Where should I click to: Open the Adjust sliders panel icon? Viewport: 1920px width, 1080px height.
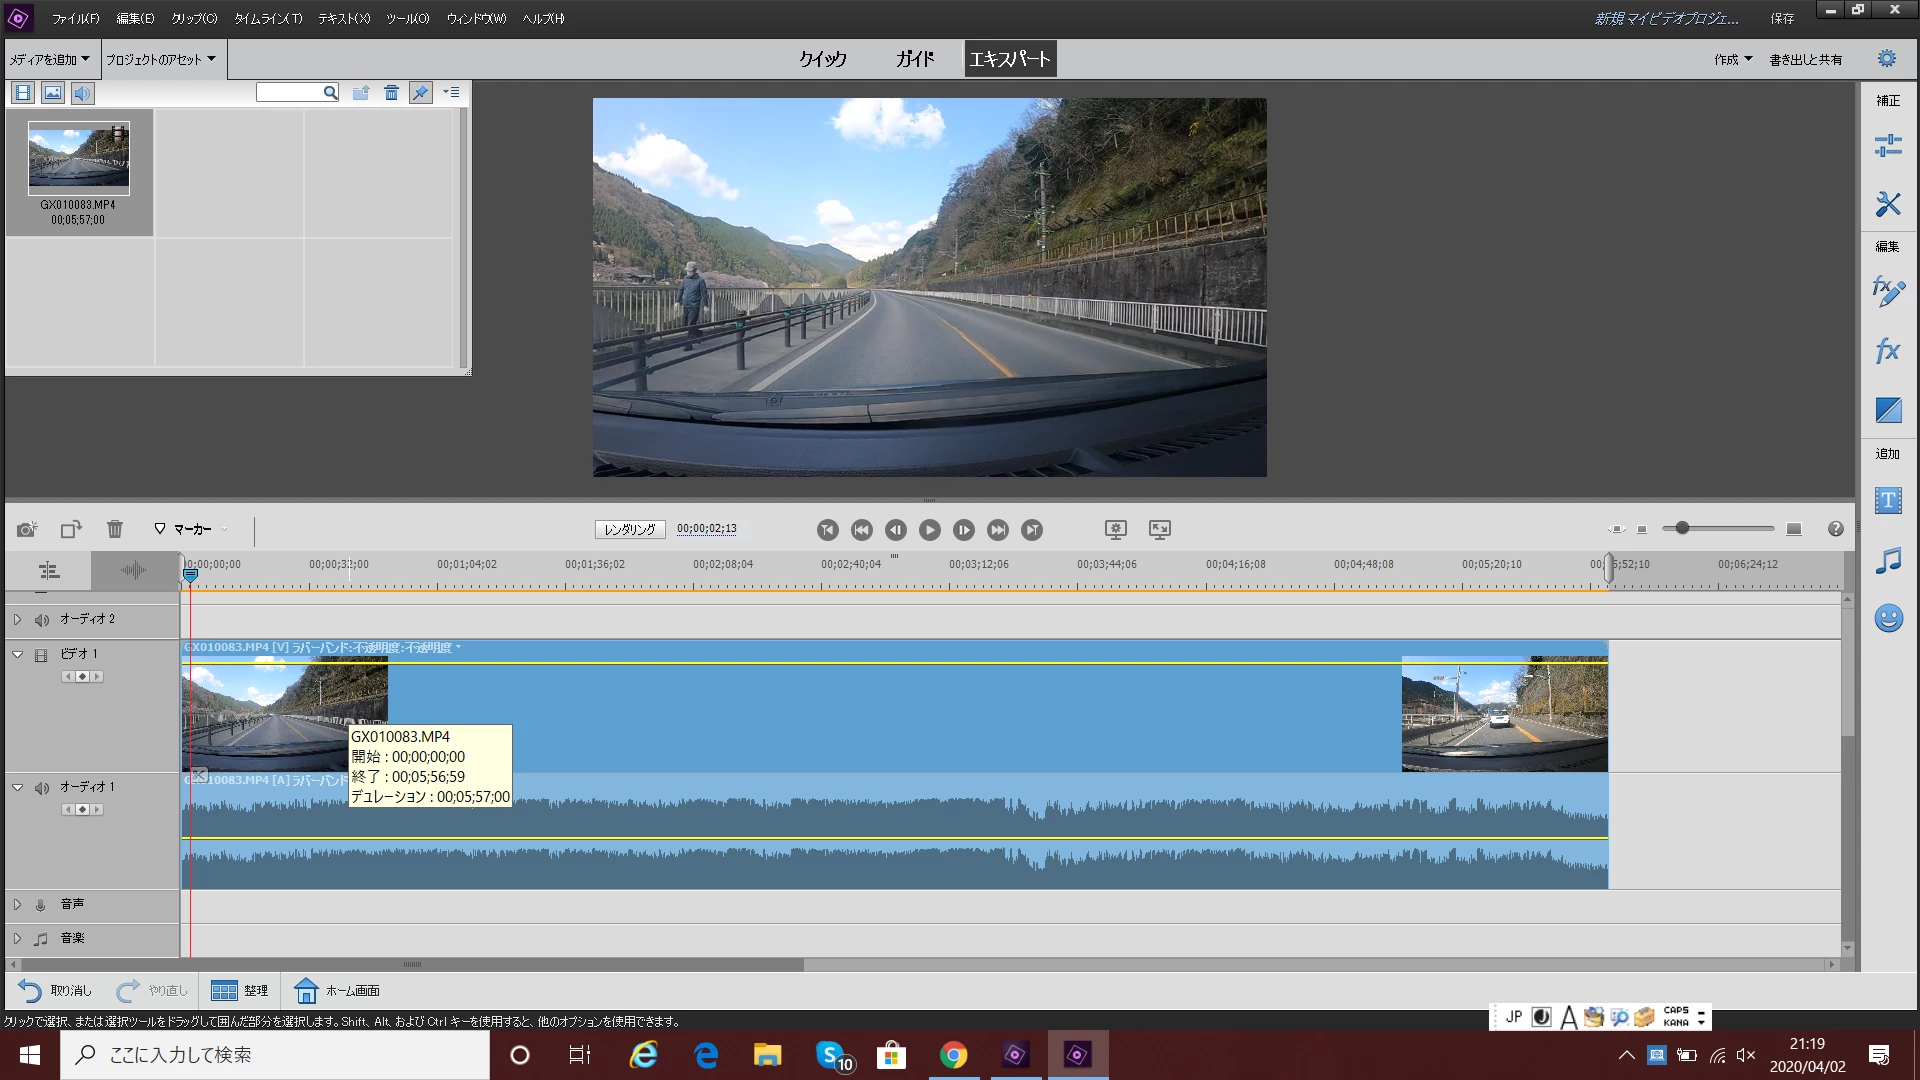coord(1887,147)
